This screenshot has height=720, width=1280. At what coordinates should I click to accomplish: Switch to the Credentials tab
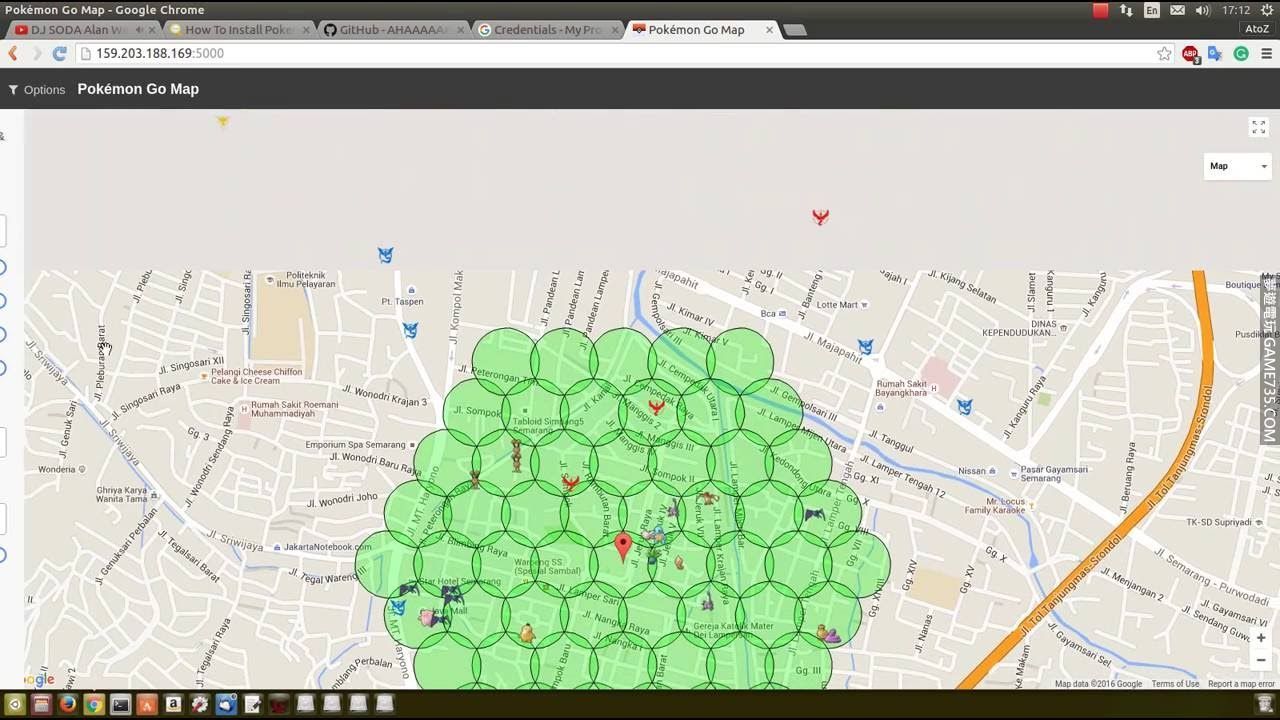[x=545, y=30]
